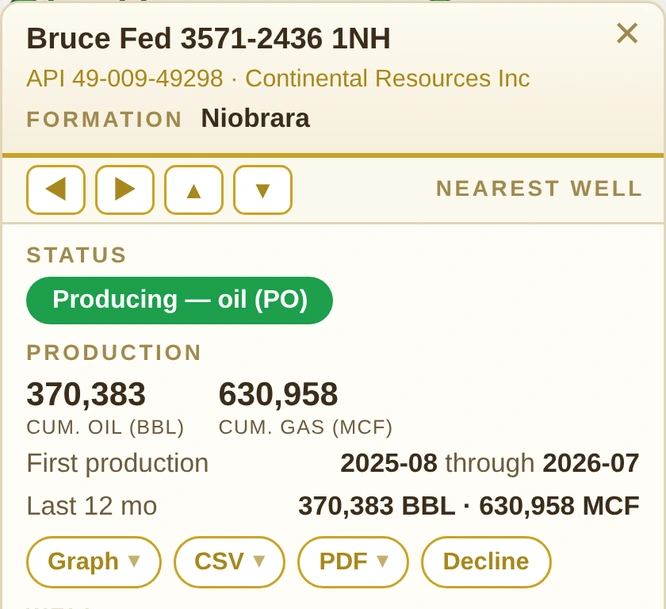The width and height of the screenshot is (666, 609).
Task: Click the through date 2026-07
Action: (x=591, y=463)
